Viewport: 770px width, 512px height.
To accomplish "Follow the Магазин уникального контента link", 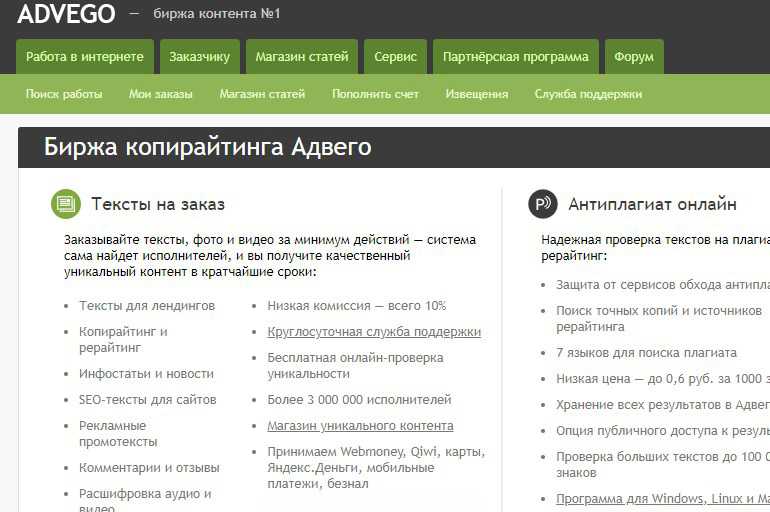I will point(360,426).
